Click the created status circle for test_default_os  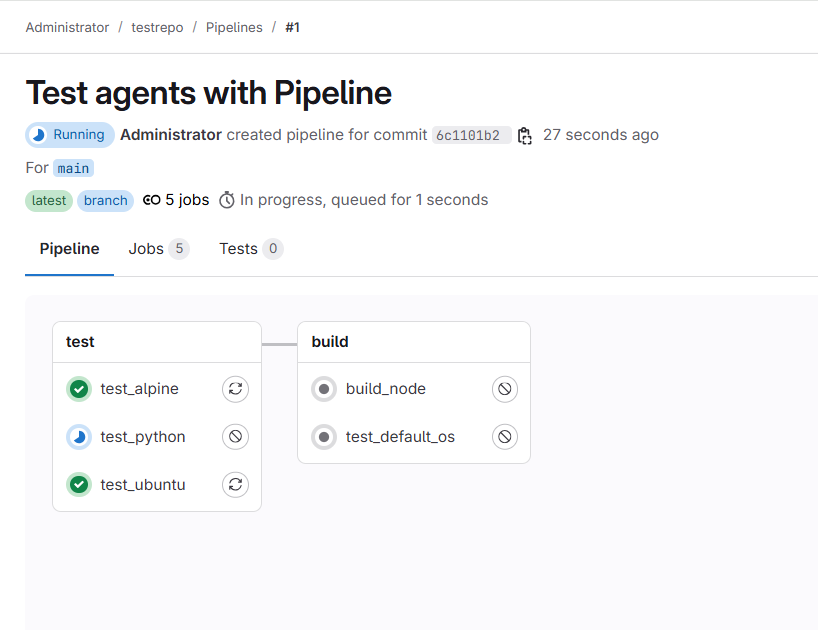point(324,437)
